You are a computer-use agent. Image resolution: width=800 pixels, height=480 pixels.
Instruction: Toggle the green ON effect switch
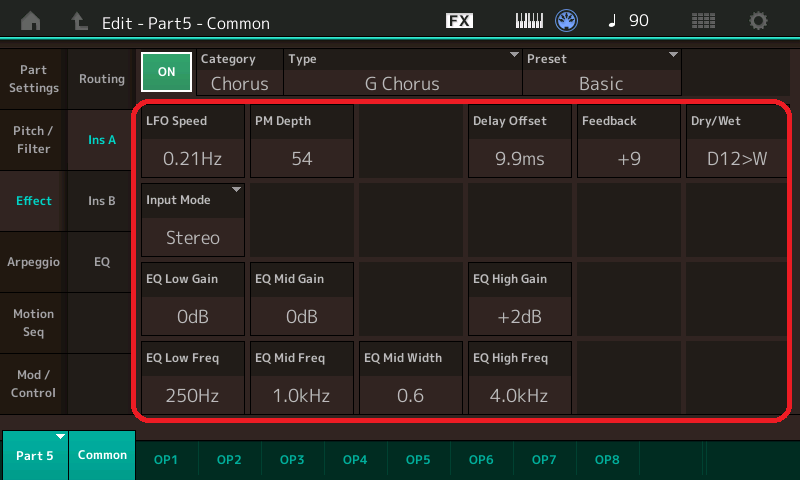point(166,71)
